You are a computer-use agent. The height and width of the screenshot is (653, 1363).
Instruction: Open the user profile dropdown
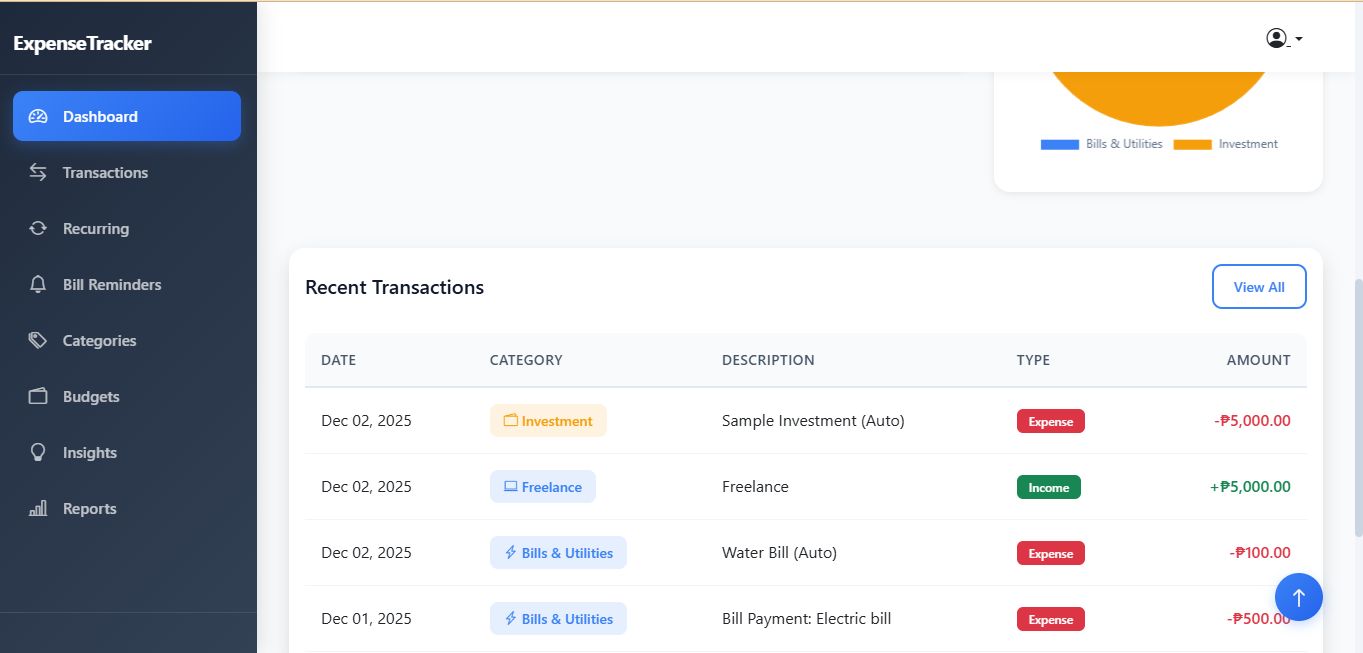(1283, 38)
